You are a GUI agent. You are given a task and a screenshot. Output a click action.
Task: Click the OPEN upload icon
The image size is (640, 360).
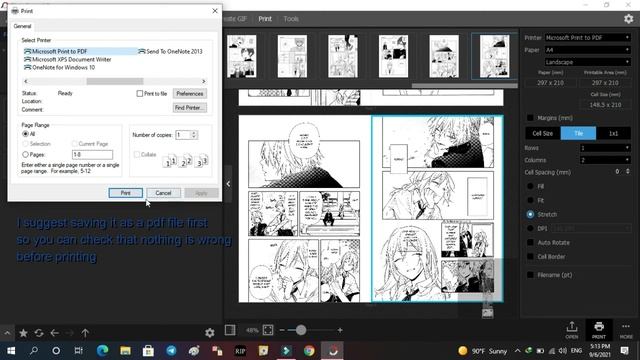[572, 330]
